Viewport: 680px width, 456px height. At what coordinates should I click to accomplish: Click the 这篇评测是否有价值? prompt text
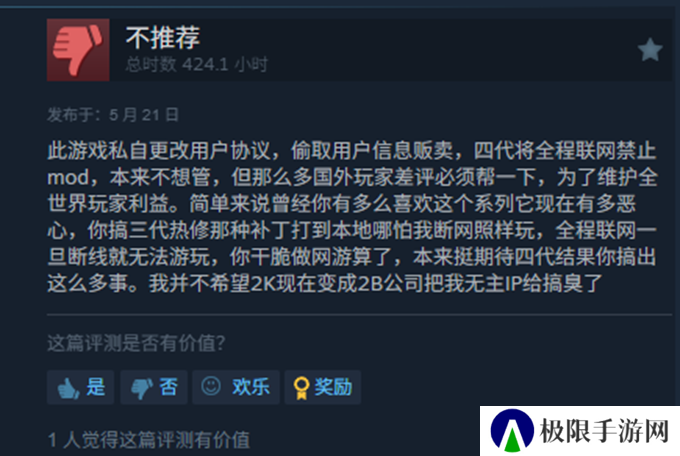click(136, 343)
